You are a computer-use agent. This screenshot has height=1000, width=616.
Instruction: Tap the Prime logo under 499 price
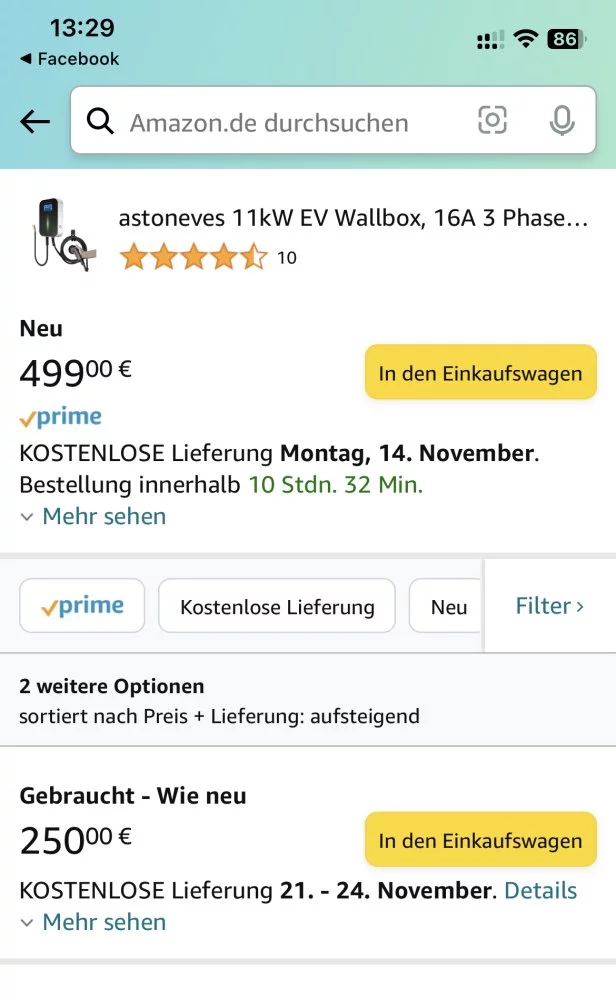(x=61, y=417)
